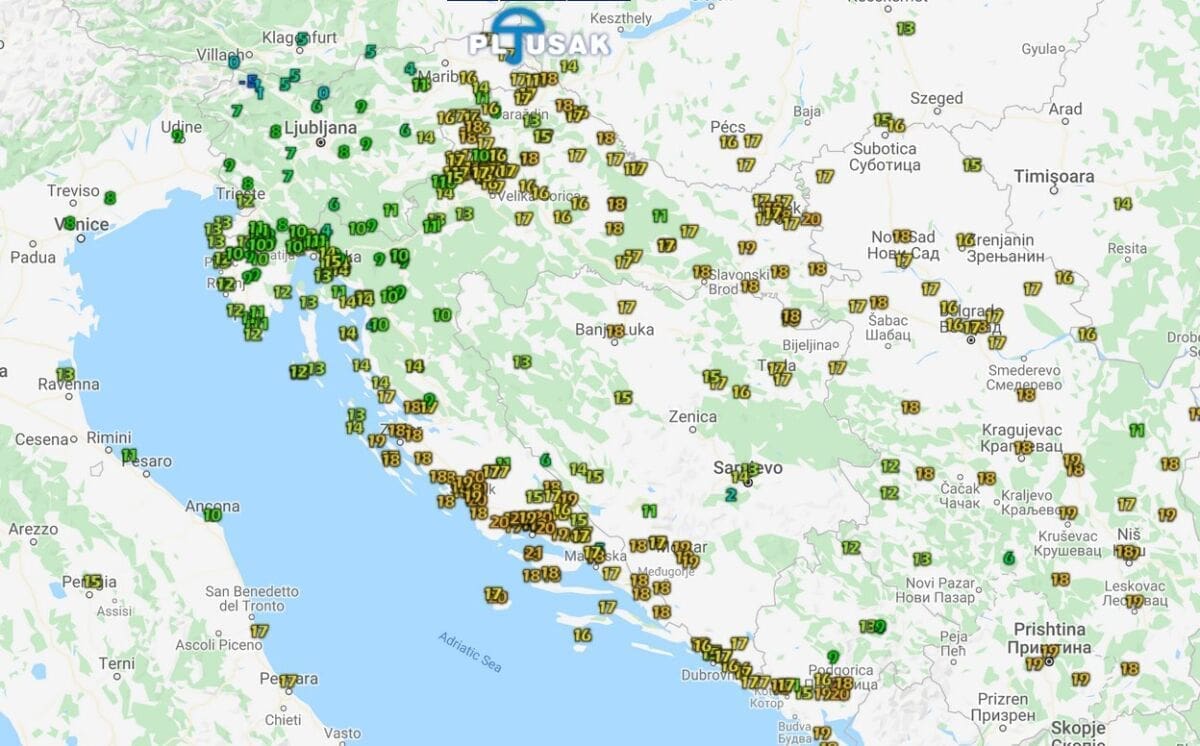
Task: Click the Timișoara city label
Action: pyautogui.click(x=1054, y=176)
